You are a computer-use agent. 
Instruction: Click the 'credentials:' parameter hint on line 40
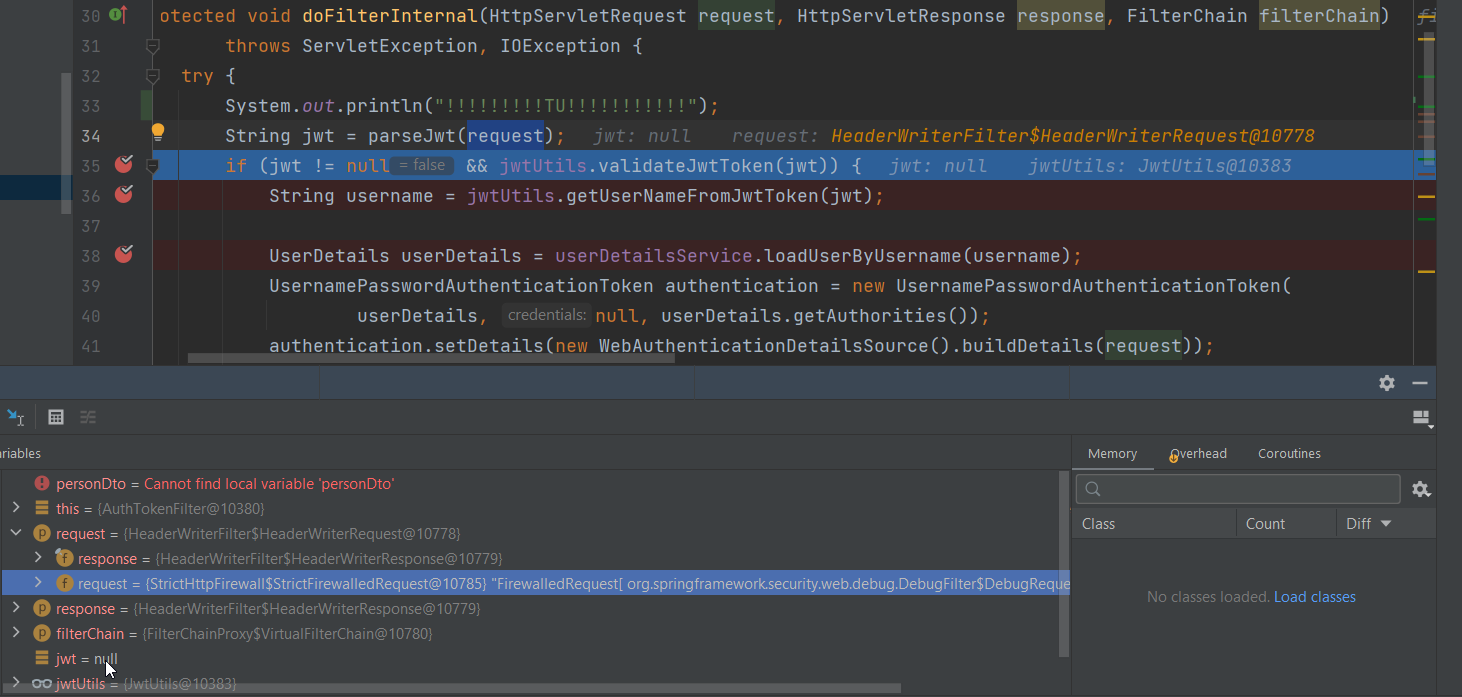546,316
